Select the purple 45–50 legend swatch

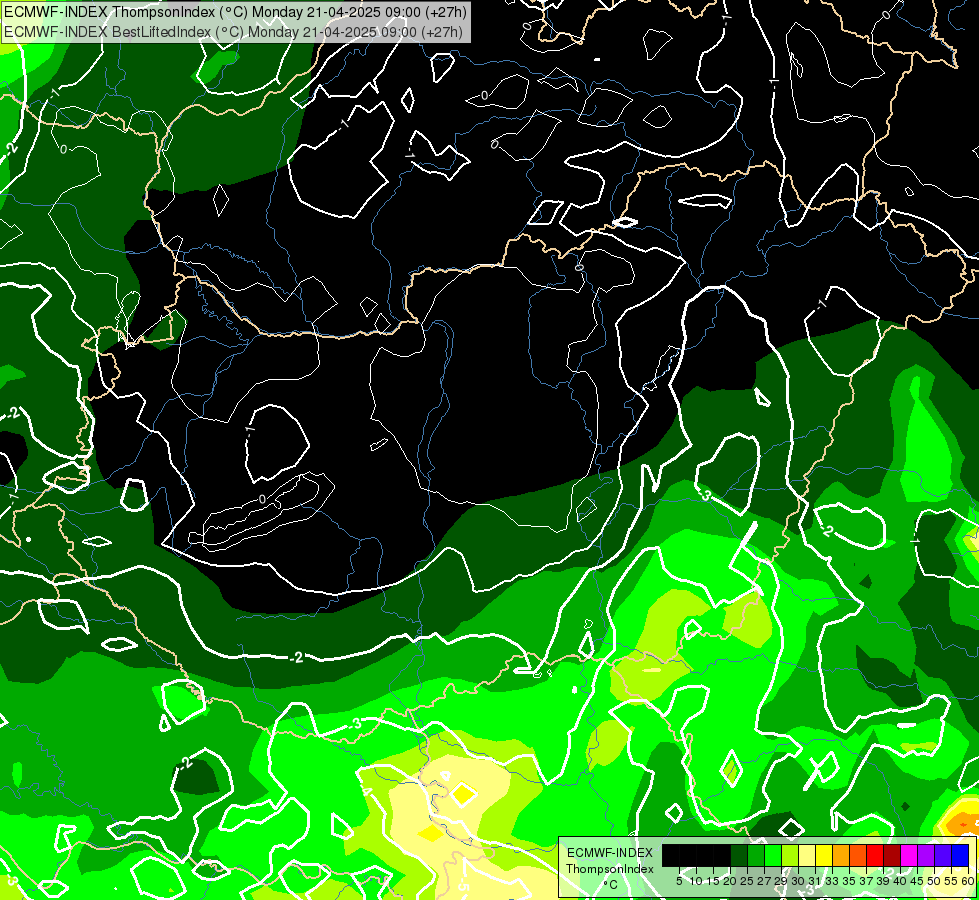[926, 856]
